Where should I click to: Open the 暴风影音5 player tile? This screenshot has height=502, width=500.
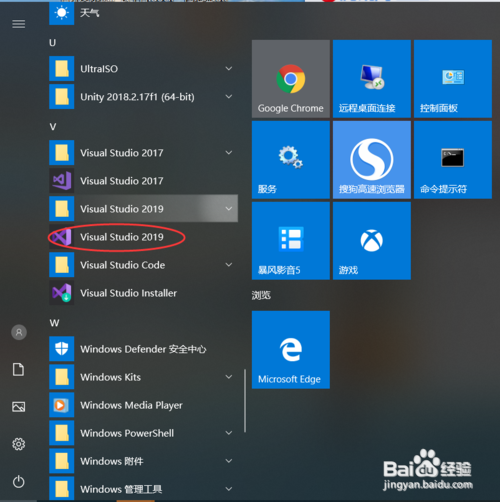click(x=291, y=241)
